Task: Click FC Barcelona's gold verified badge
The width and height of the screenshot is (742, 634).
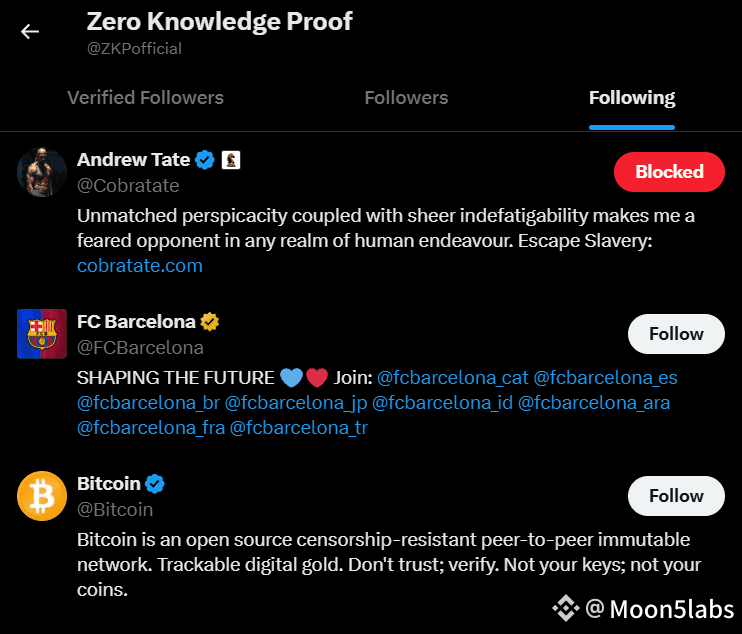Action: pyautogui.click(x=210, y=322)
